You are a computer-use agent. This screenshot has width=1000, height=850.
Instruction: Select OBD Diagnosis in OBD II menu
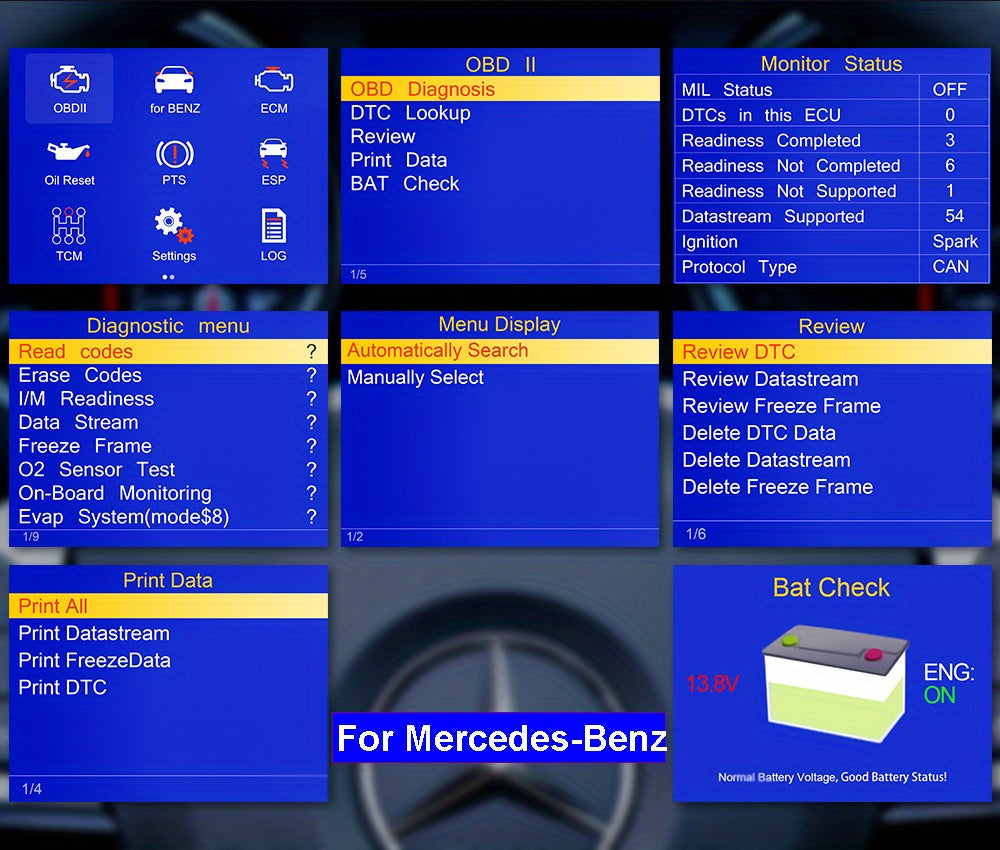[x=500, y=89]
